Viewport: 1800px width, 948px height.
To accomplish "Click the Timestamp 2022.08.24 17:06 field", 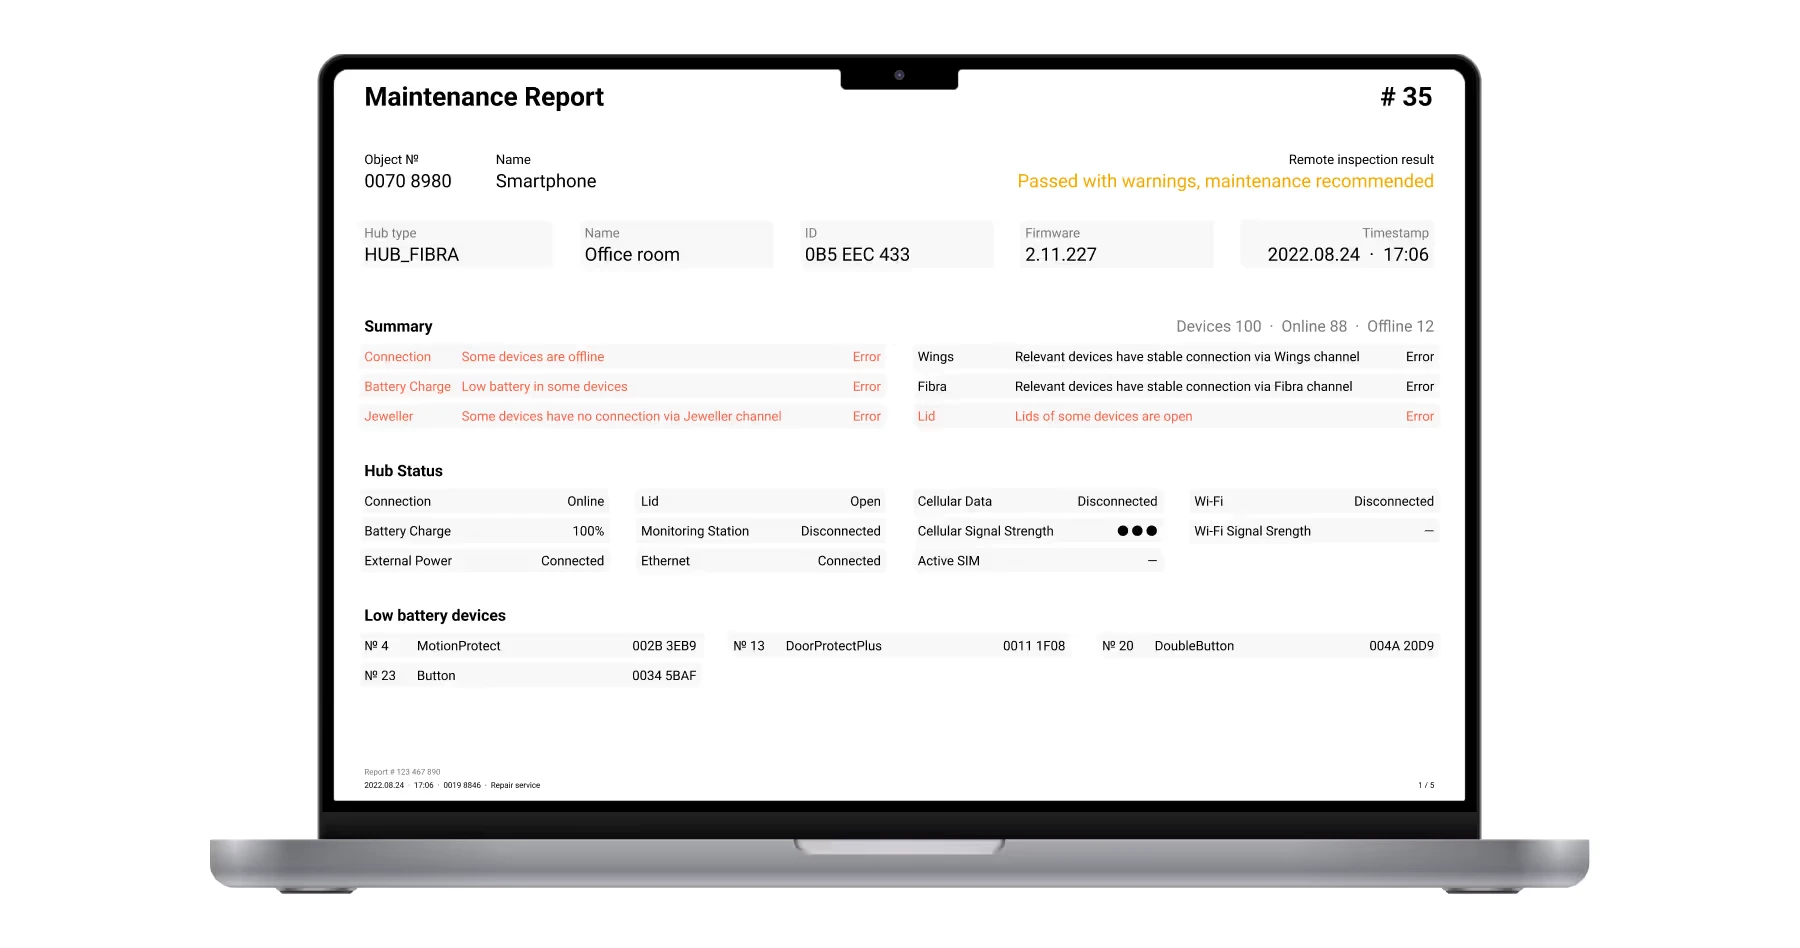I will (1337, 245).
